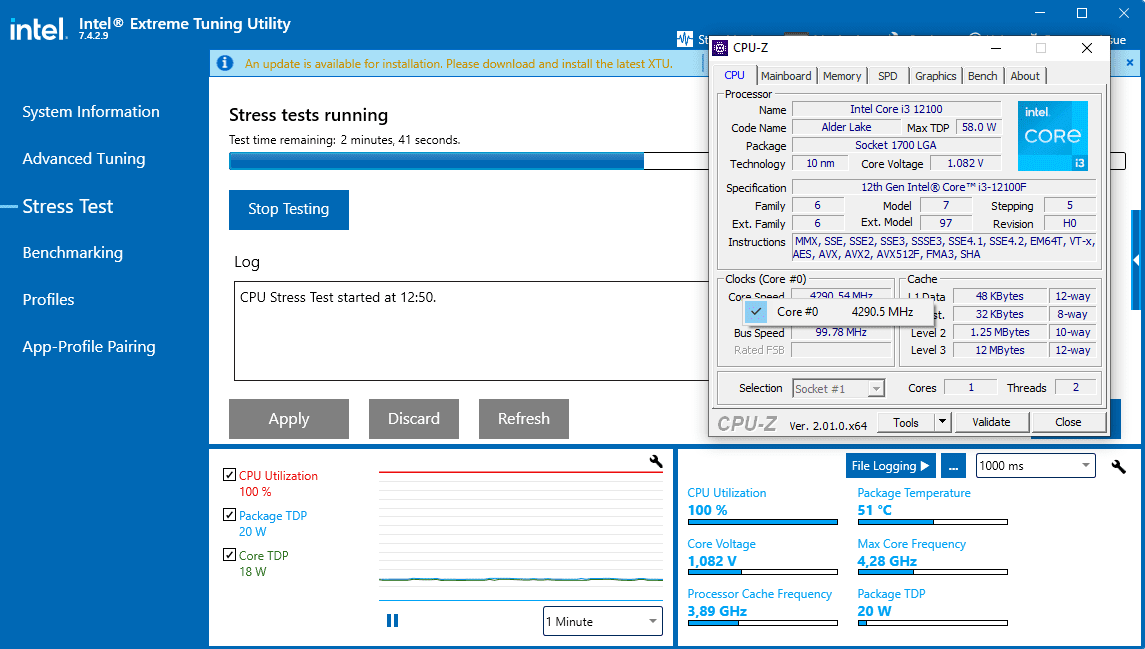Image resolution: width=1145 pixels, height=649 pixels.
Task: Switch to the Memory tab
Action: 842,76
